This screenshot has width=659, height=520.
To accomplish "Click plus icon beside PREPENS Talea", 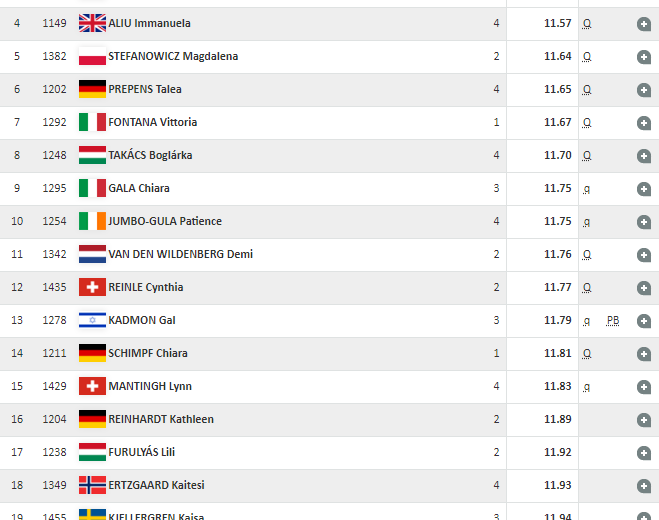I will 643,89.
